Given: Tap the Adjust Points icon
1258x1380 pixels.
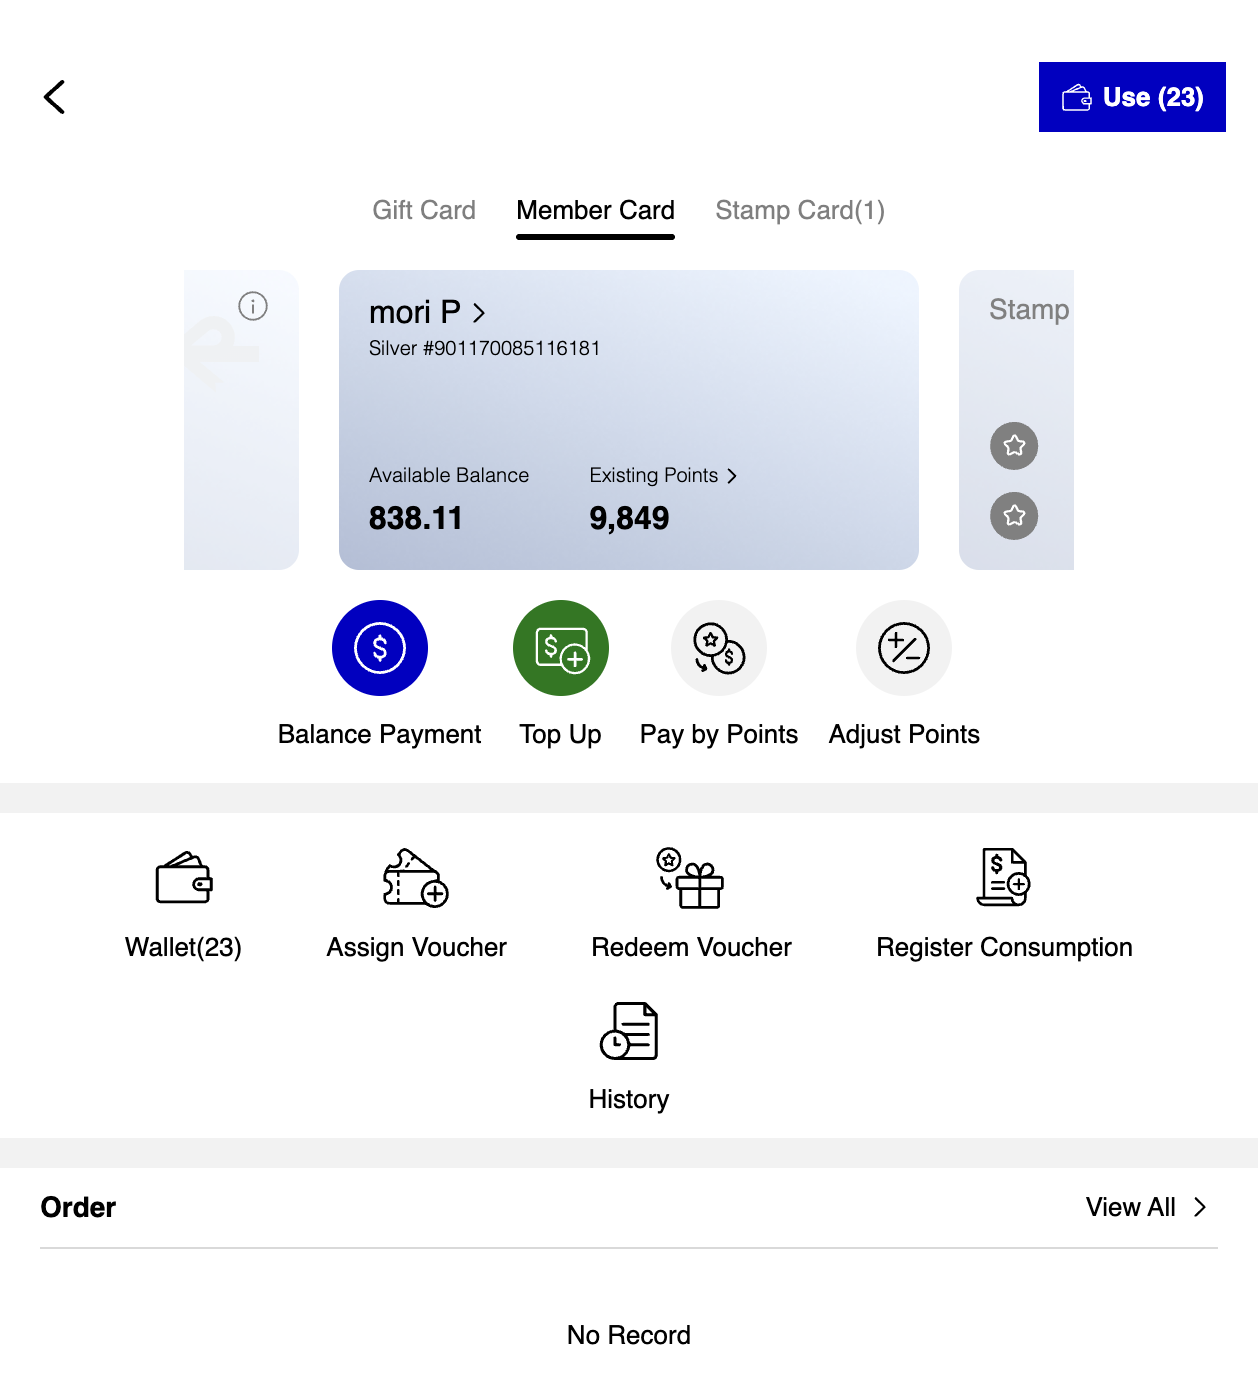Looking at the screenshot, I should [904, 648].
